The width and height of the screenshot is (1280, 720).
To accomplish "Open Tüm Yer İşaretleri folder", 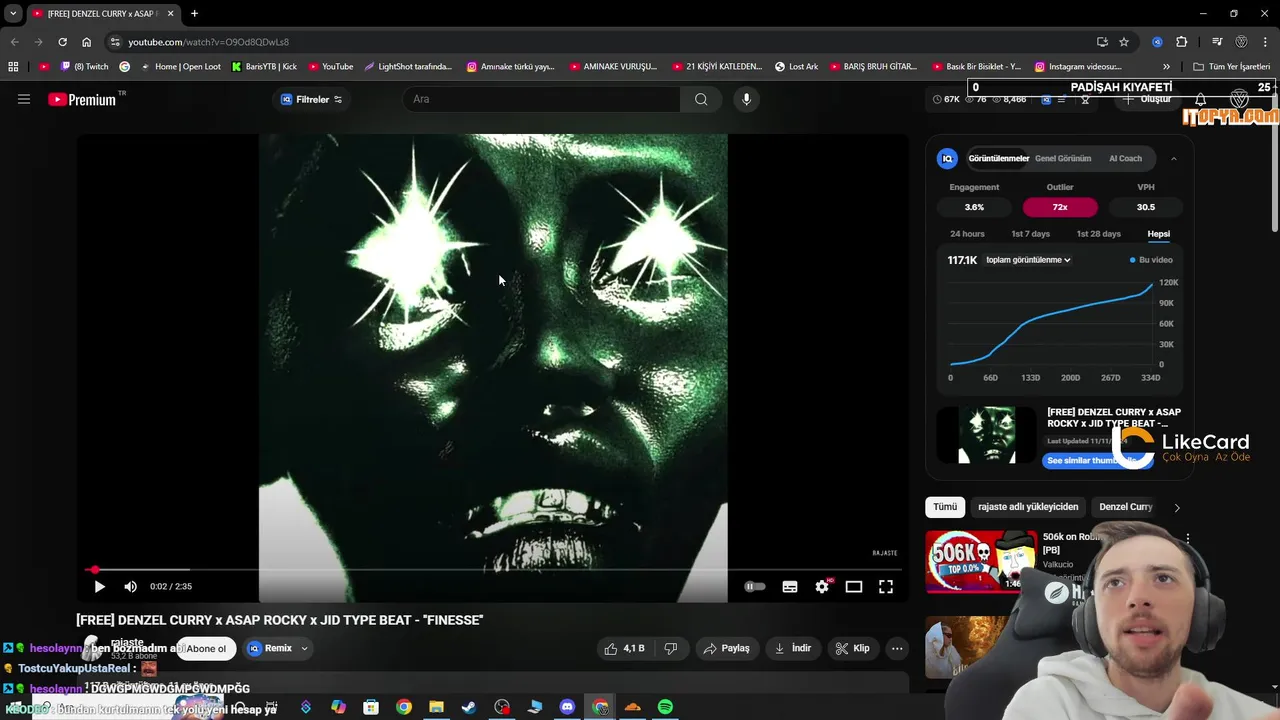I will pyautogui.click(x=1231, y=67).
